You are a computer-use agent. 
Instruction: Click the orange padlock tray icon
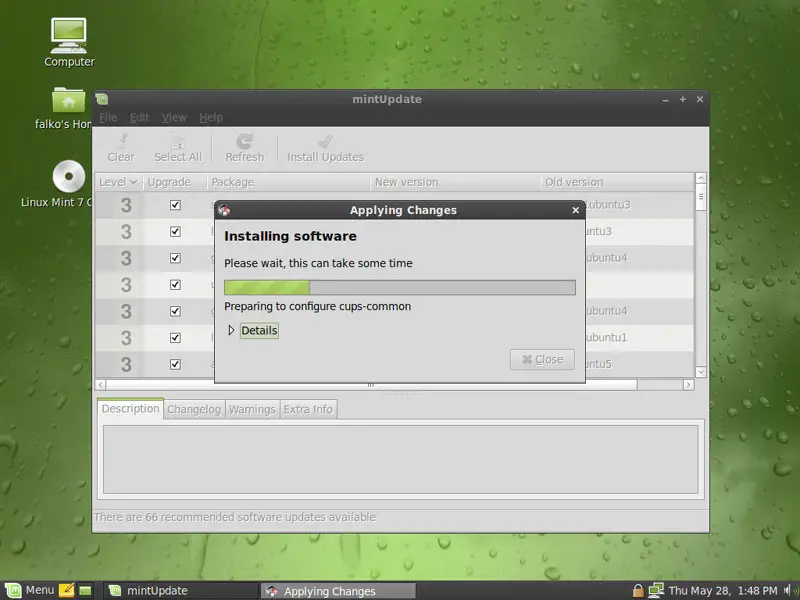638,591
